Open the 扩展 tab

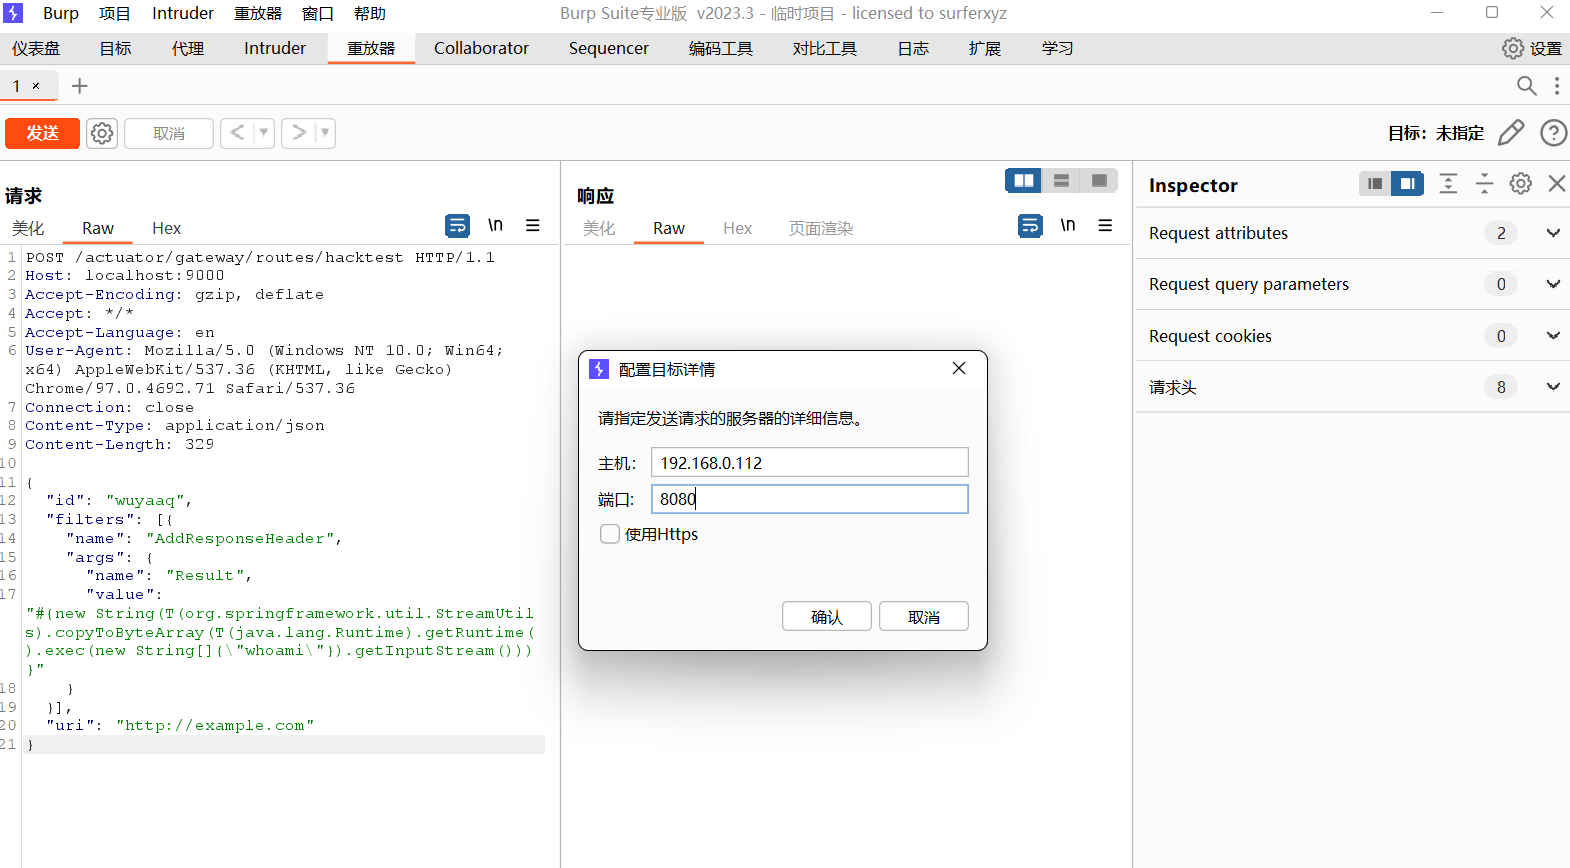coord(985,48)
